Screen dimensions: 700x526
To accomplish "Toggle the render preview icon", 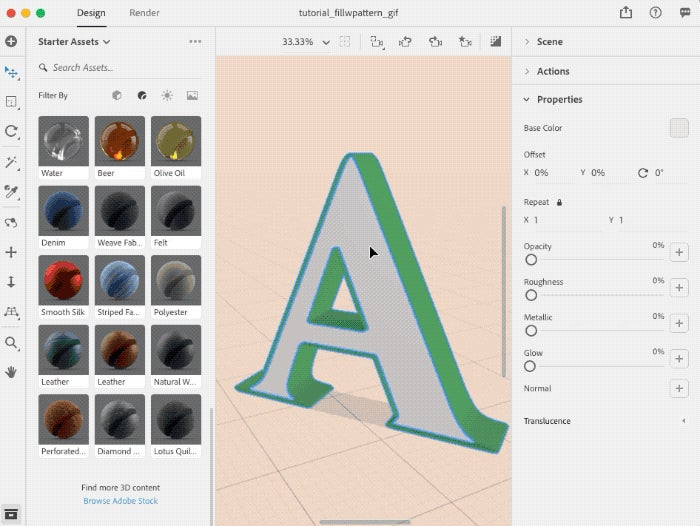I will pyautogui.click(x=496, y=42).
